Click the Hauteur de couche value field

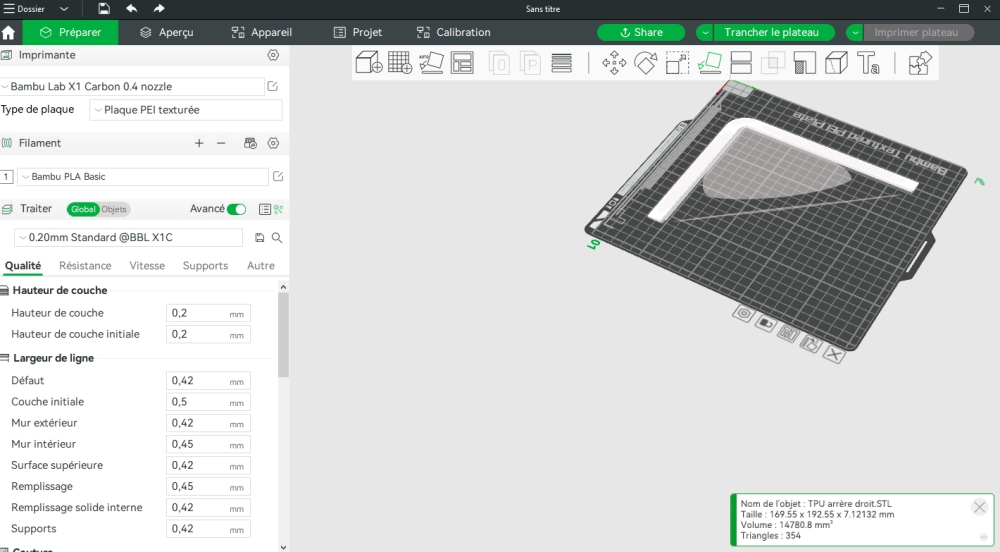coord(196,313)
